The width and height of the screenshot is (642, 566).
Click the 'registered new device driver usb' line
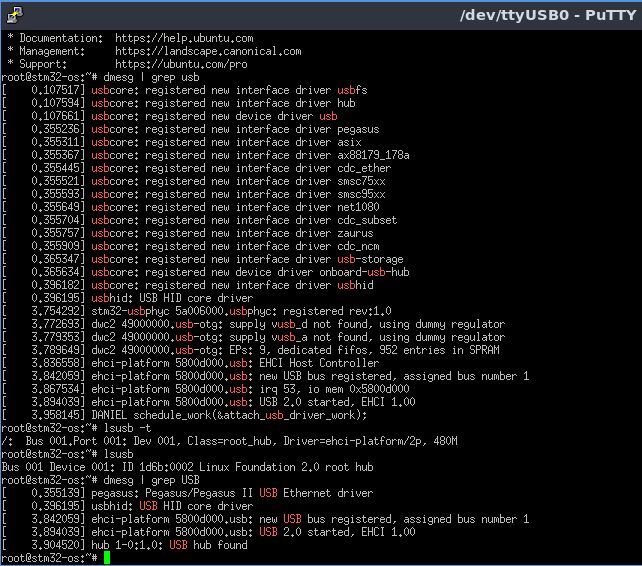click(170, 116)
